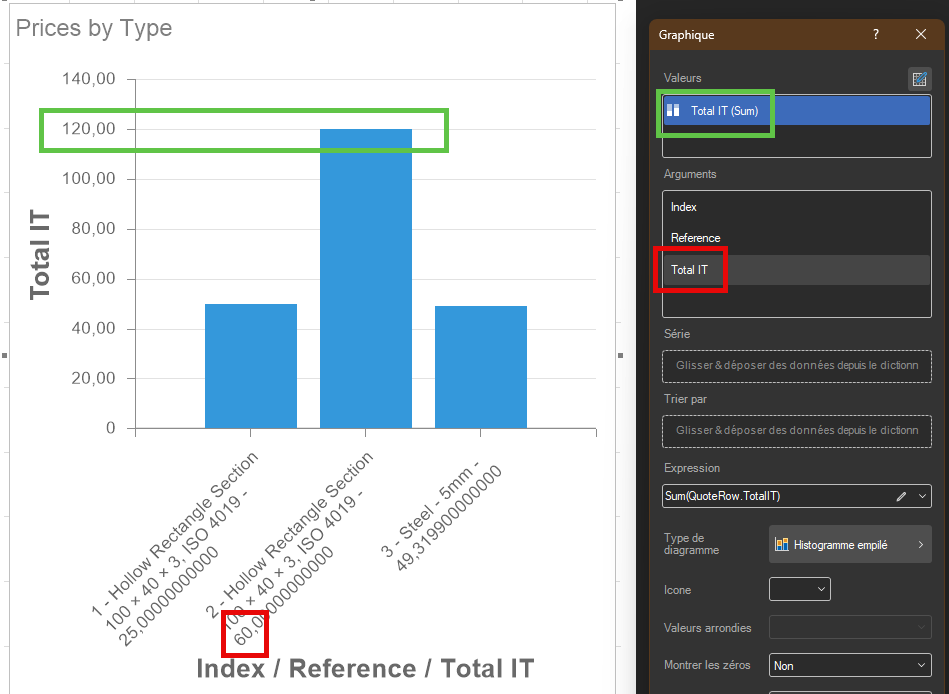Expand the Type de diagramme chevron
949x694 pixels.
tap(920, 545)
